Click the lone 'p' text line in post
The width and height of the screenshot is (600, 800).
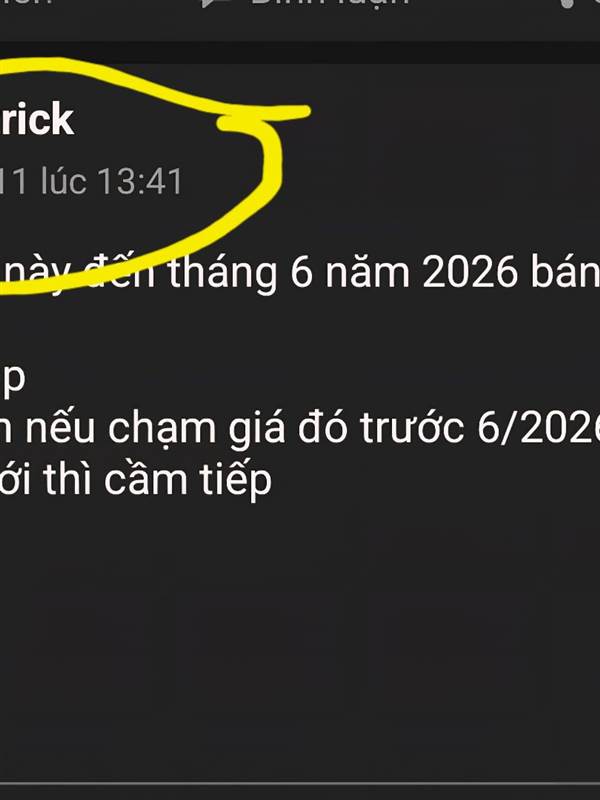click(12, 380)
